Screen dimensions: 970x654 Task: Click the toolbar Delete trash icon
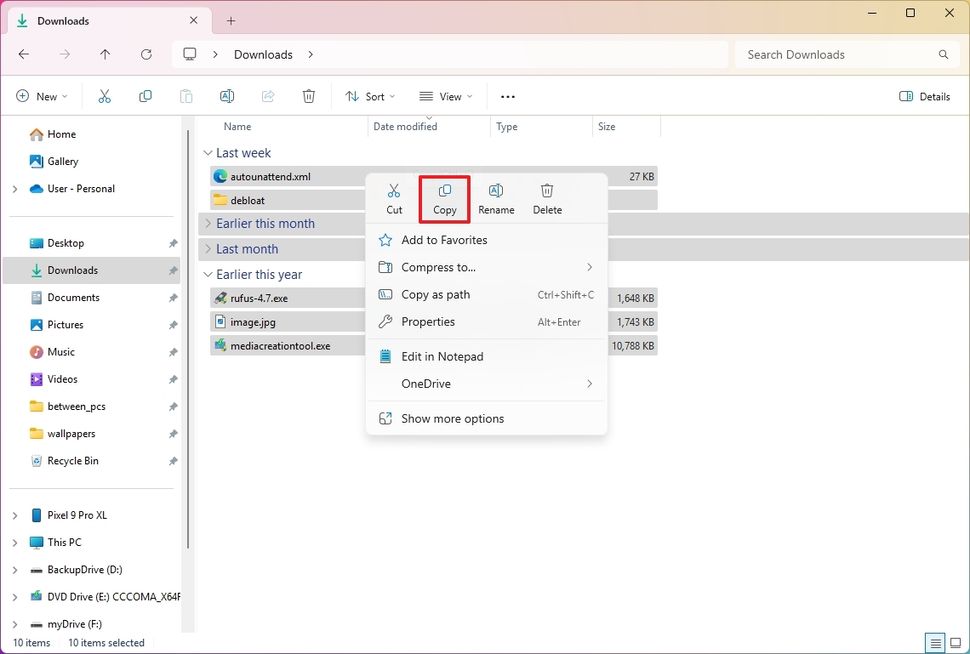tap(309, 97)
